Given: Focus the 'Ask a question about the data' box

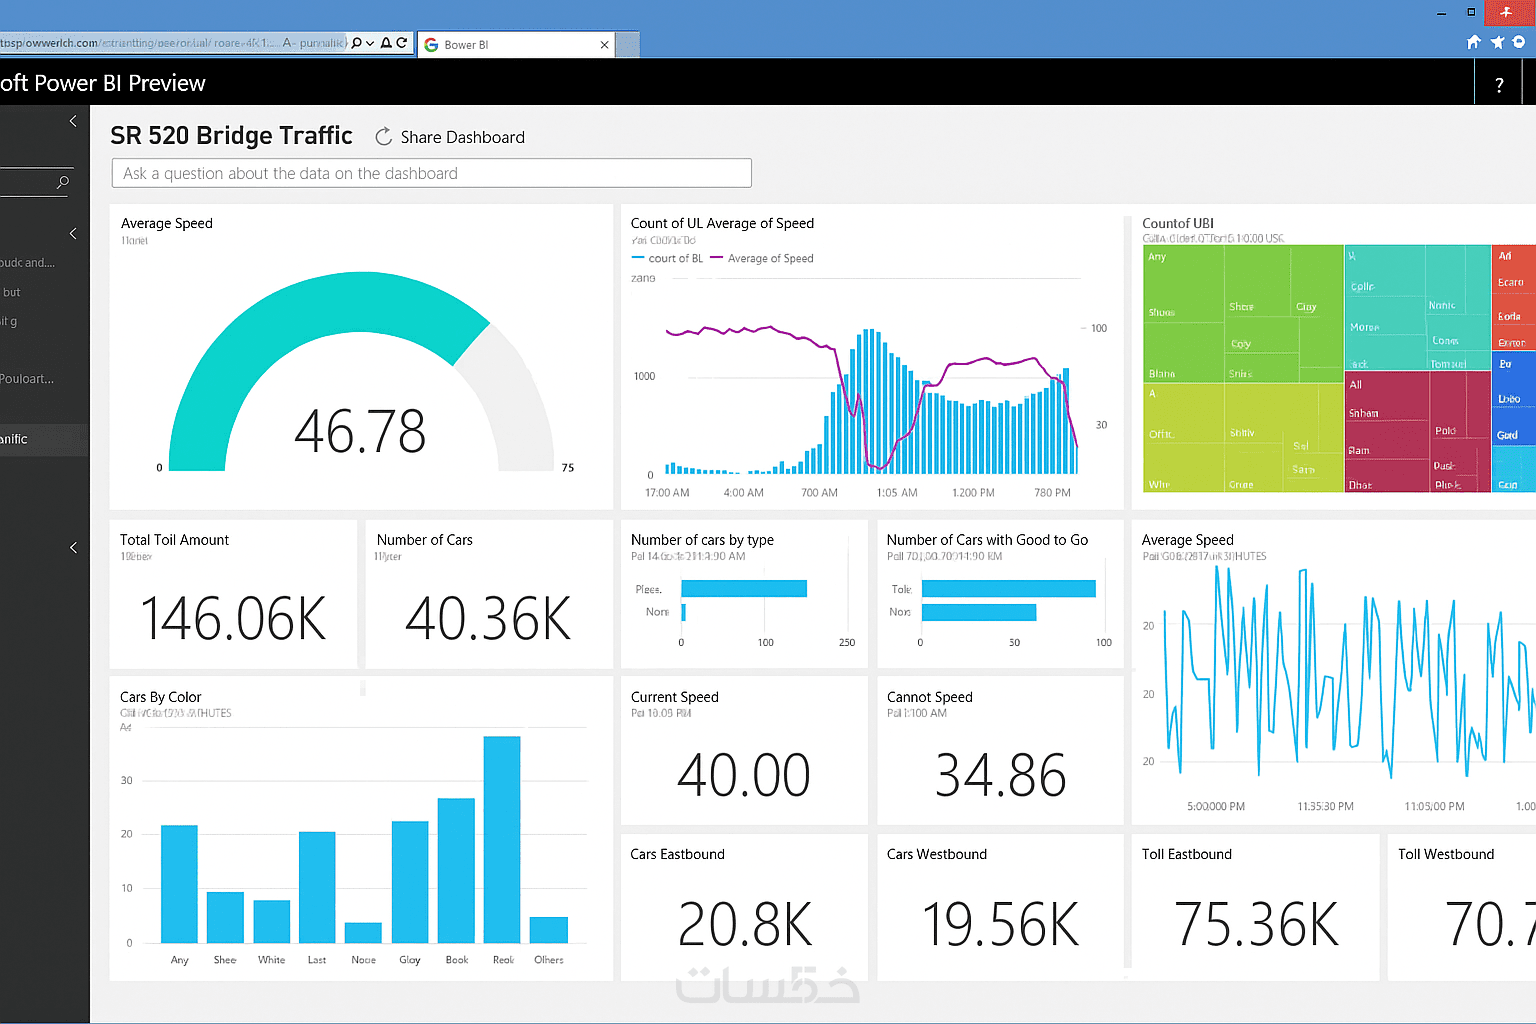Looking at the screenshot, I should coord(431,173).
